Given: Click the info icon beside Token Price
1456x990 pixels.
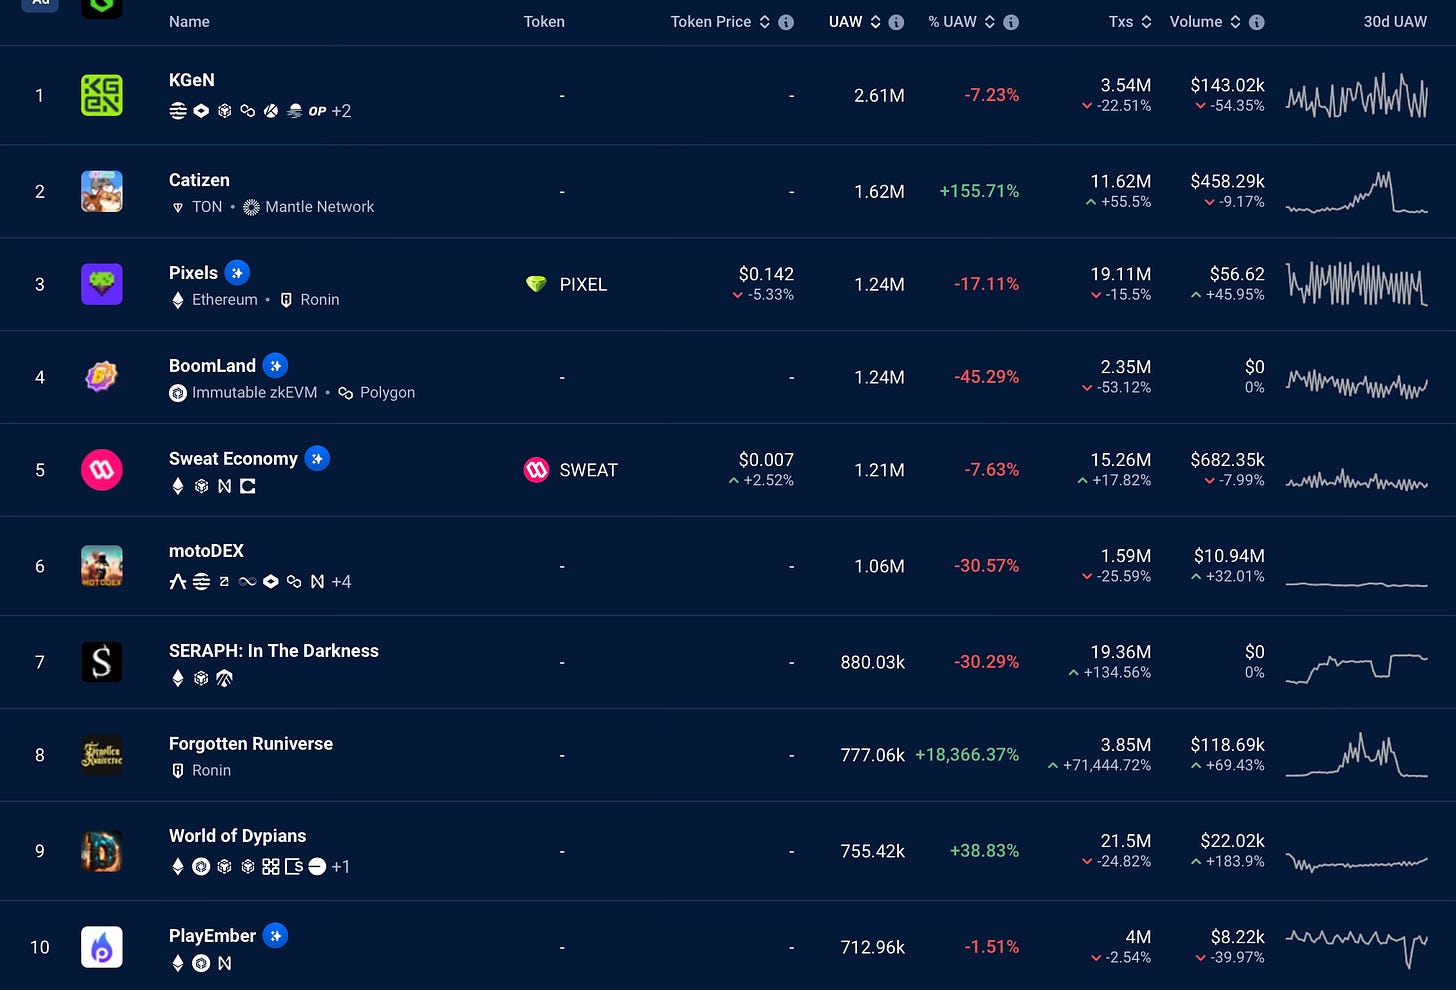Looking at the screenshot, I should [786, 22].
